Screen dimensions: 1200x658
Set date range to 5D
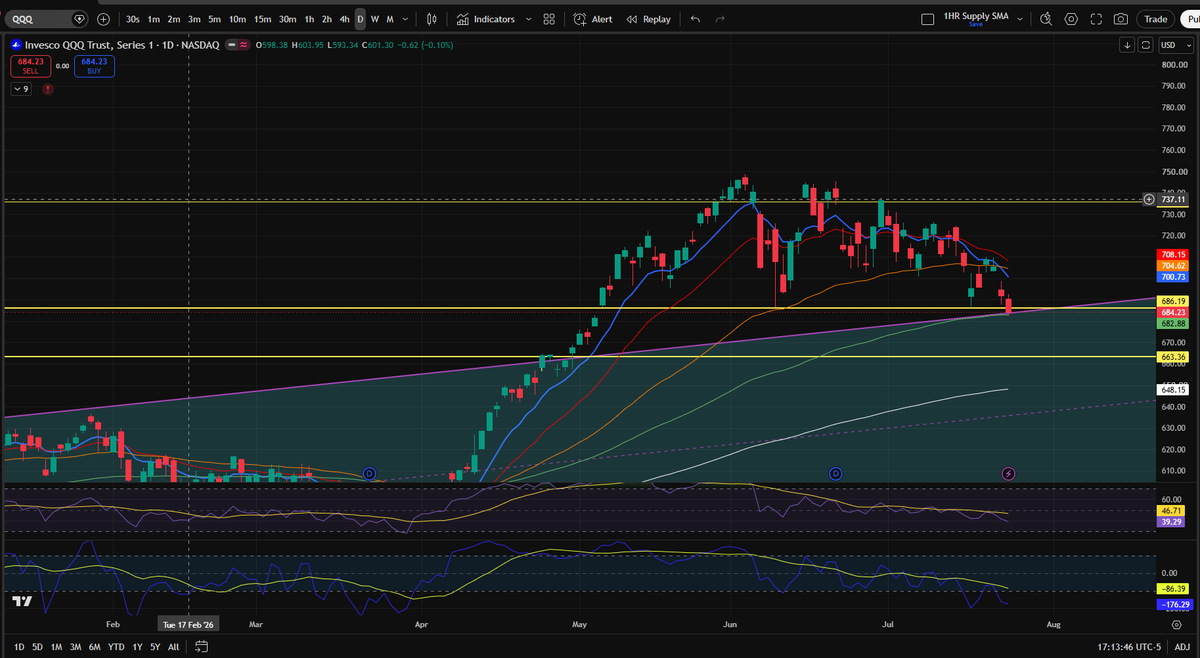[37, 646]
